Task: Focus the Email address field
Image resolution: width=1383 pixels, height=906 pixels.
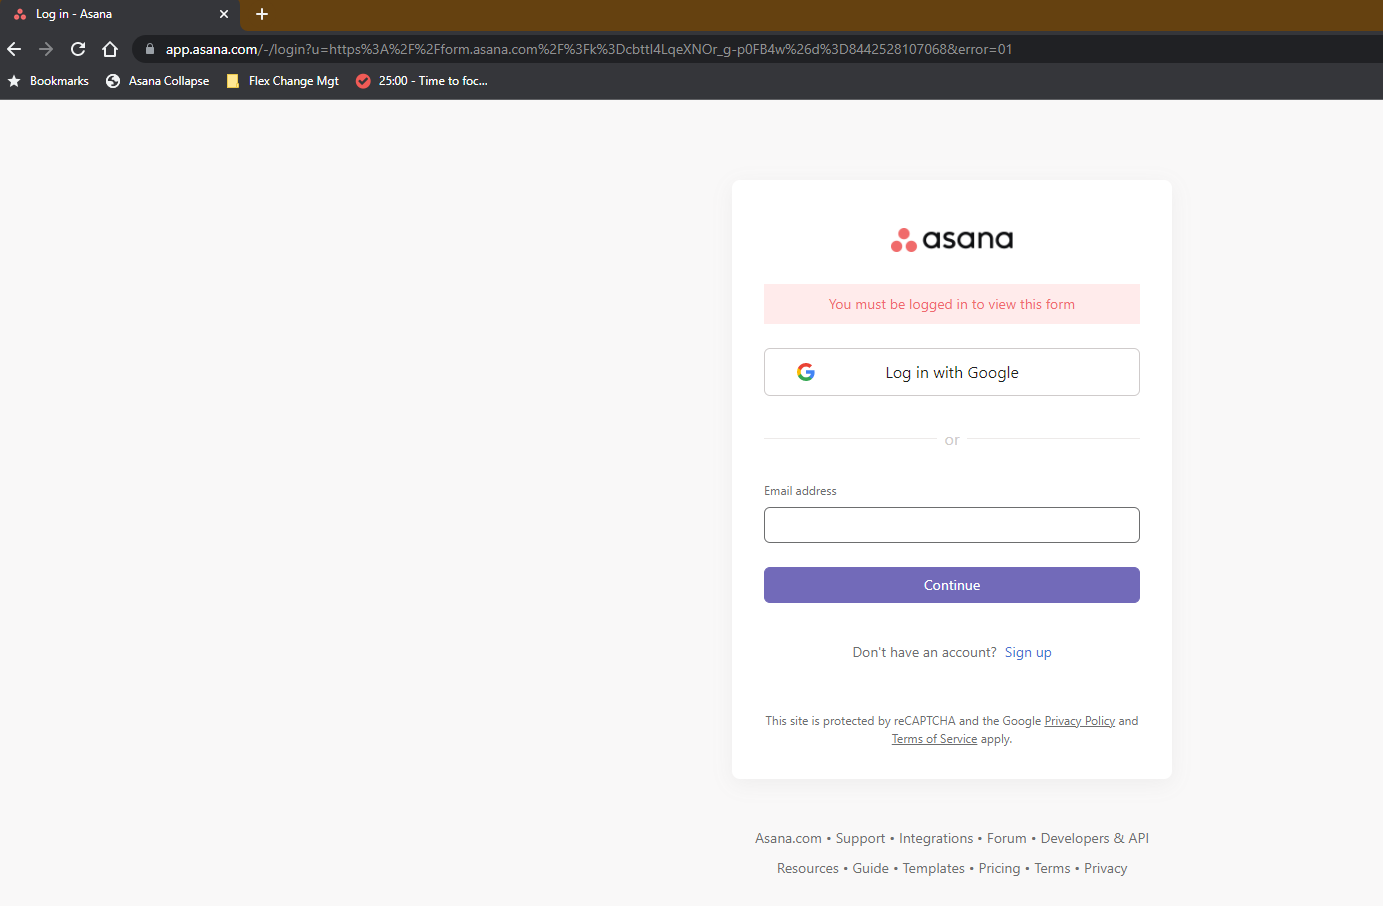Action: point(952,525)
